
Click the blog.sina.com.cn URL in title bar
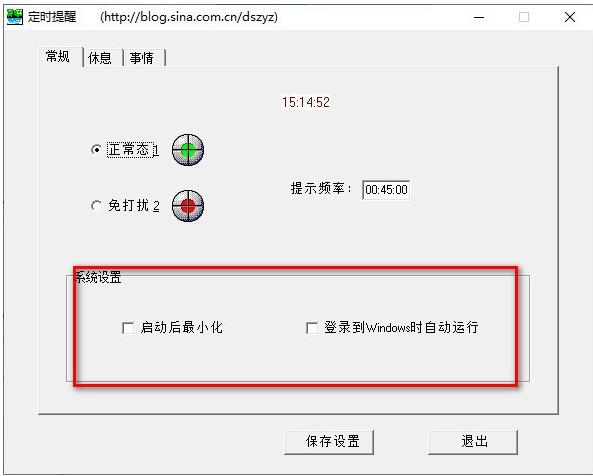click(x=189, y=17)
